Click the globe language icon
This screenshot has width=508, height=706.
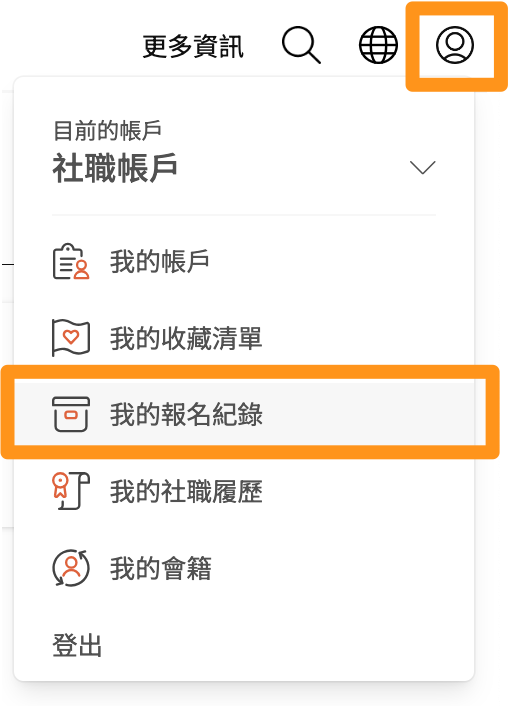pos(378,45)
